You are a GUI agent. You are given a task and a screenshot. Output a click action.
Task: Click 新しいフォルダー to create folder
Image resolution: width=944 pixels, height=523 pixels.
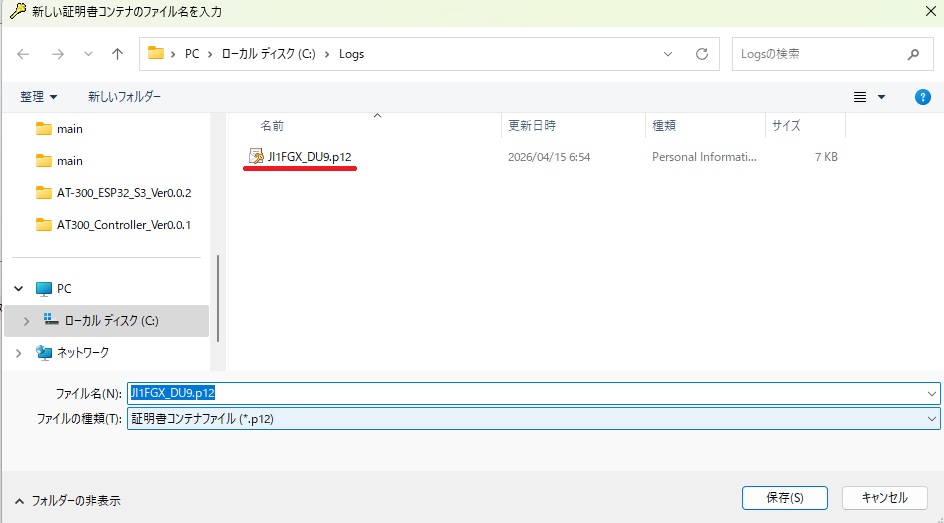(124, 97)
